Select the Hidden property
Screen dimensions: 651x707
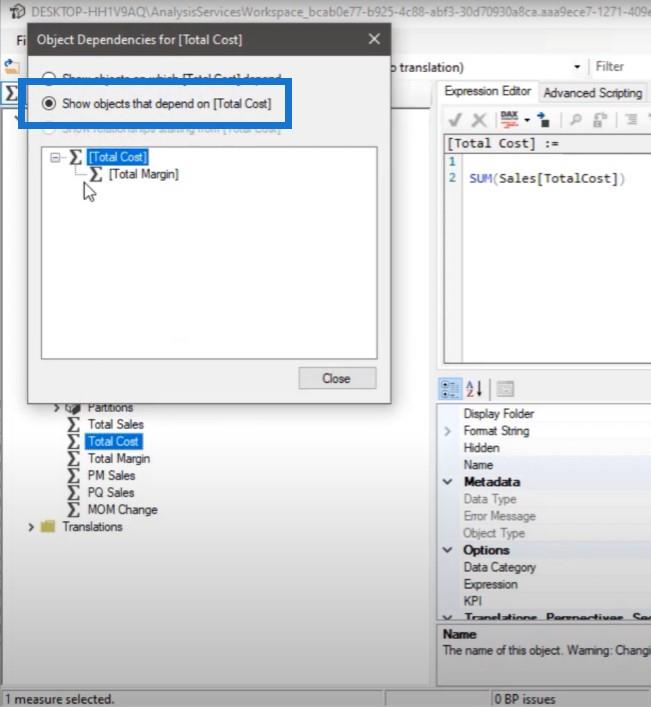[481, 448]
